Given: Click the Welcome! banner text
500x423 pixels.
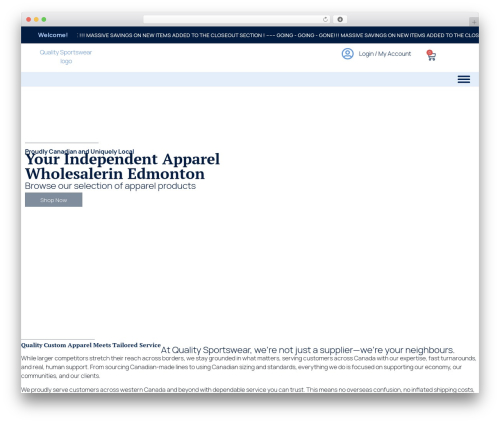Looking at the screenshot, I should [x=53, y=35].
